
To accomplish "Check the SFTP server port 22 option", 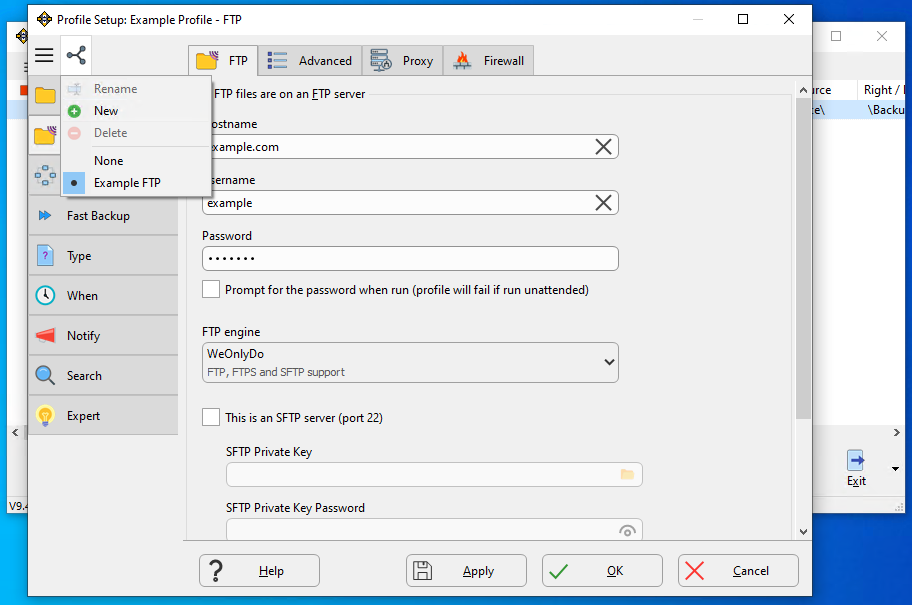I will 211,418.
